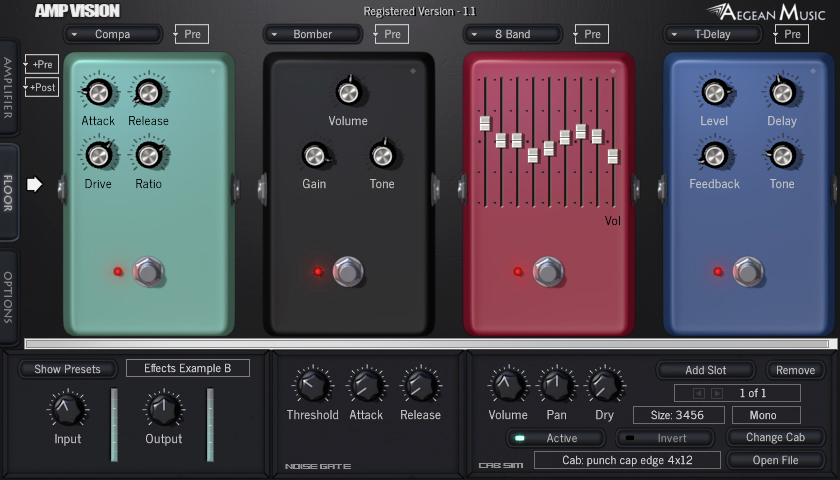Click the T-Delay pedal Delay knob
This screenshot has width=840, height=480.
point(782,93)
